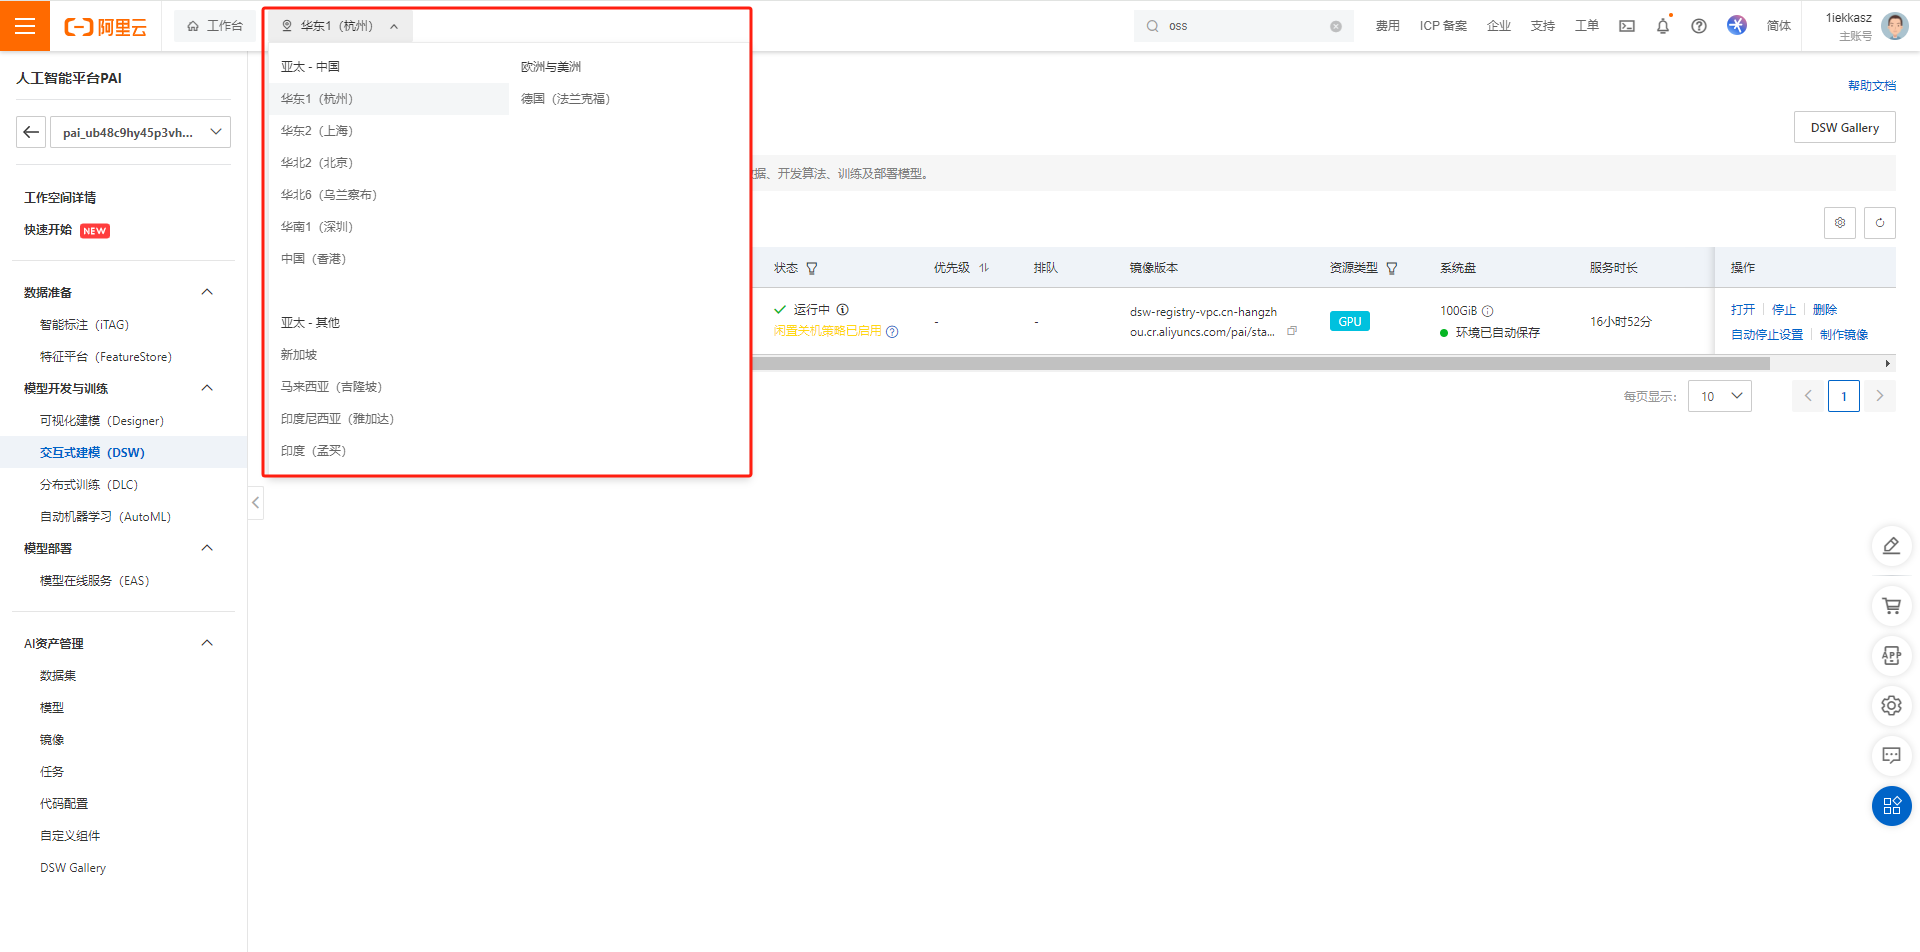Open the page size dropdown showing 10

tap(1720, 396)
